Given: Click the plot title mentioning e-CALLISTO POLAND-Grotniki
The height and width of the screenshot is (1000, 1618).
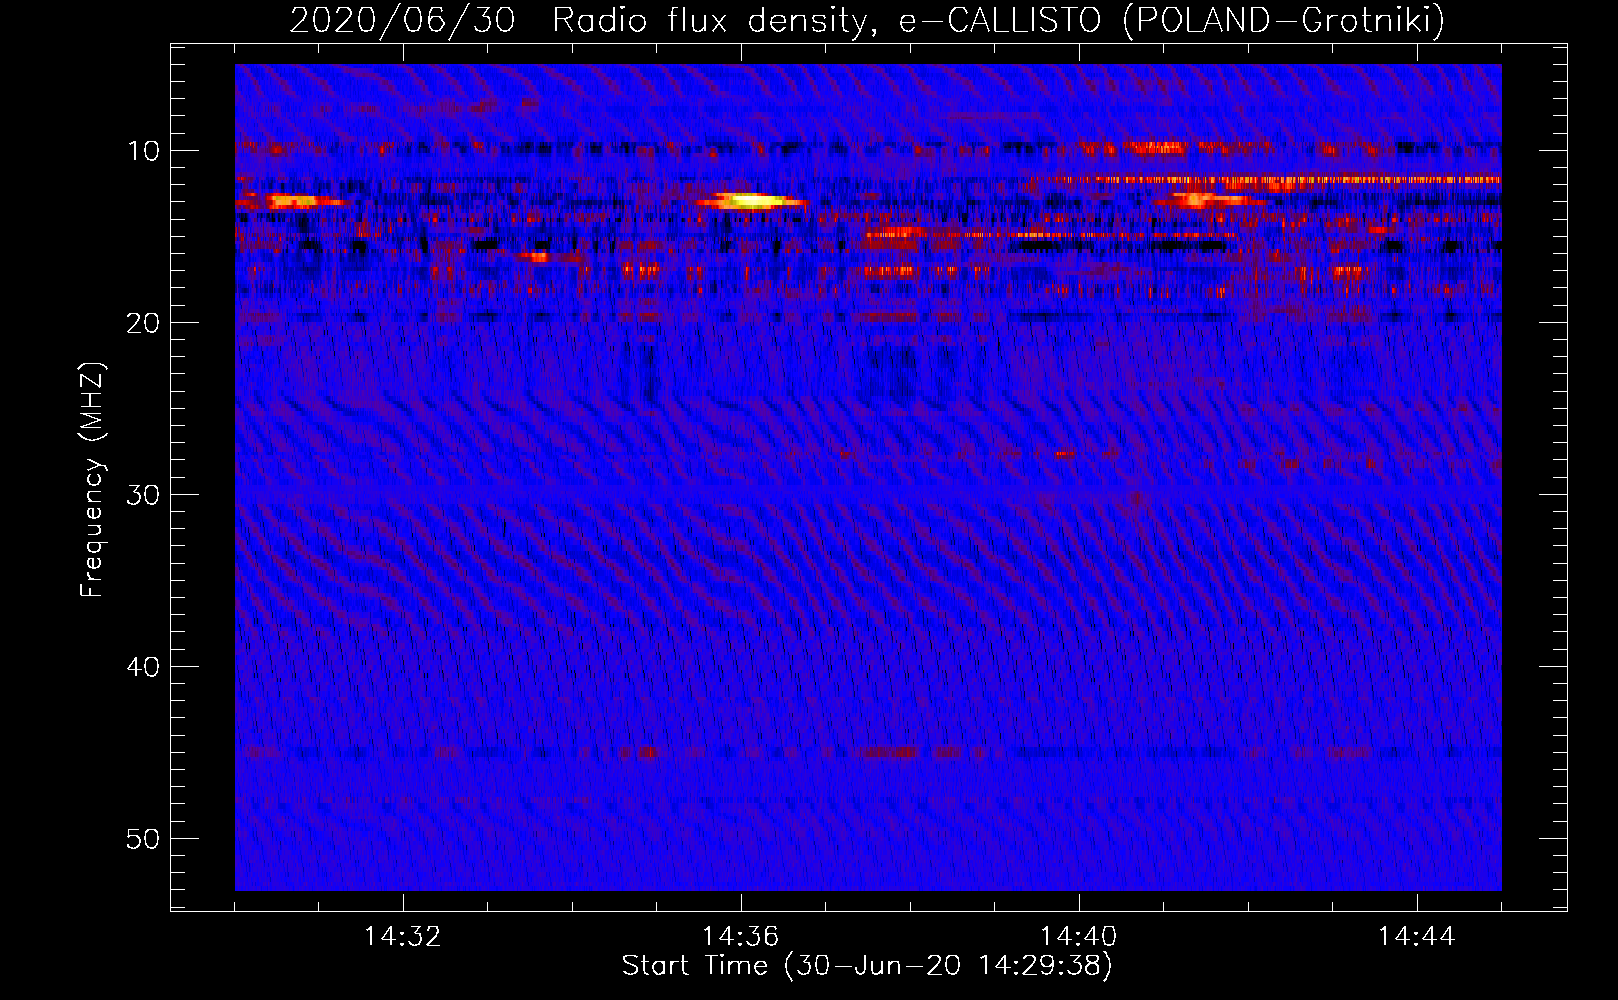Looking at the screenshot, I should click(867, 20).
